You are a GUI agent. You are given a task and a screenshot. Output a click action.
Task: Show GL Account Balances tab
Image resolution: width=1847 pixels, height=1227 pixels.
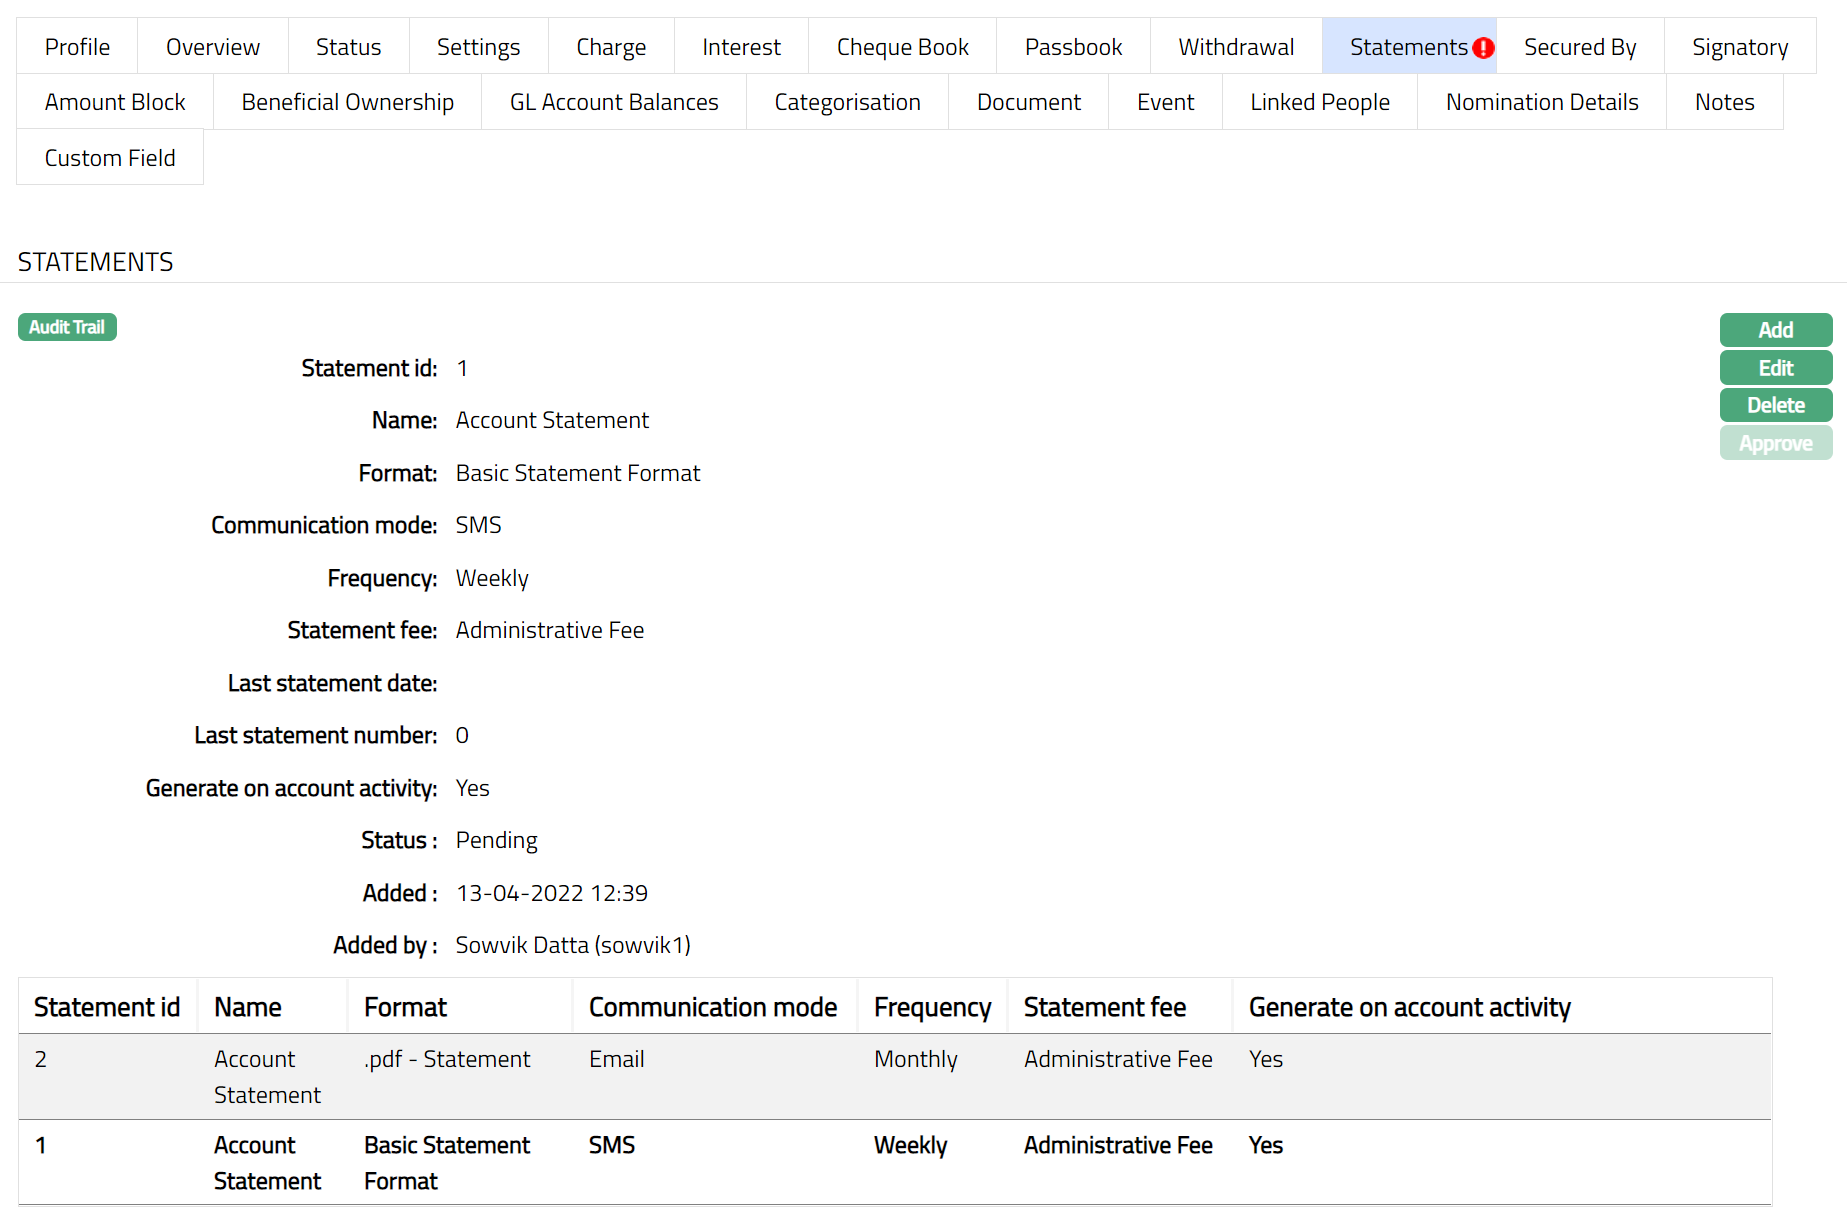pyautogui.click(x=613, y=102)
